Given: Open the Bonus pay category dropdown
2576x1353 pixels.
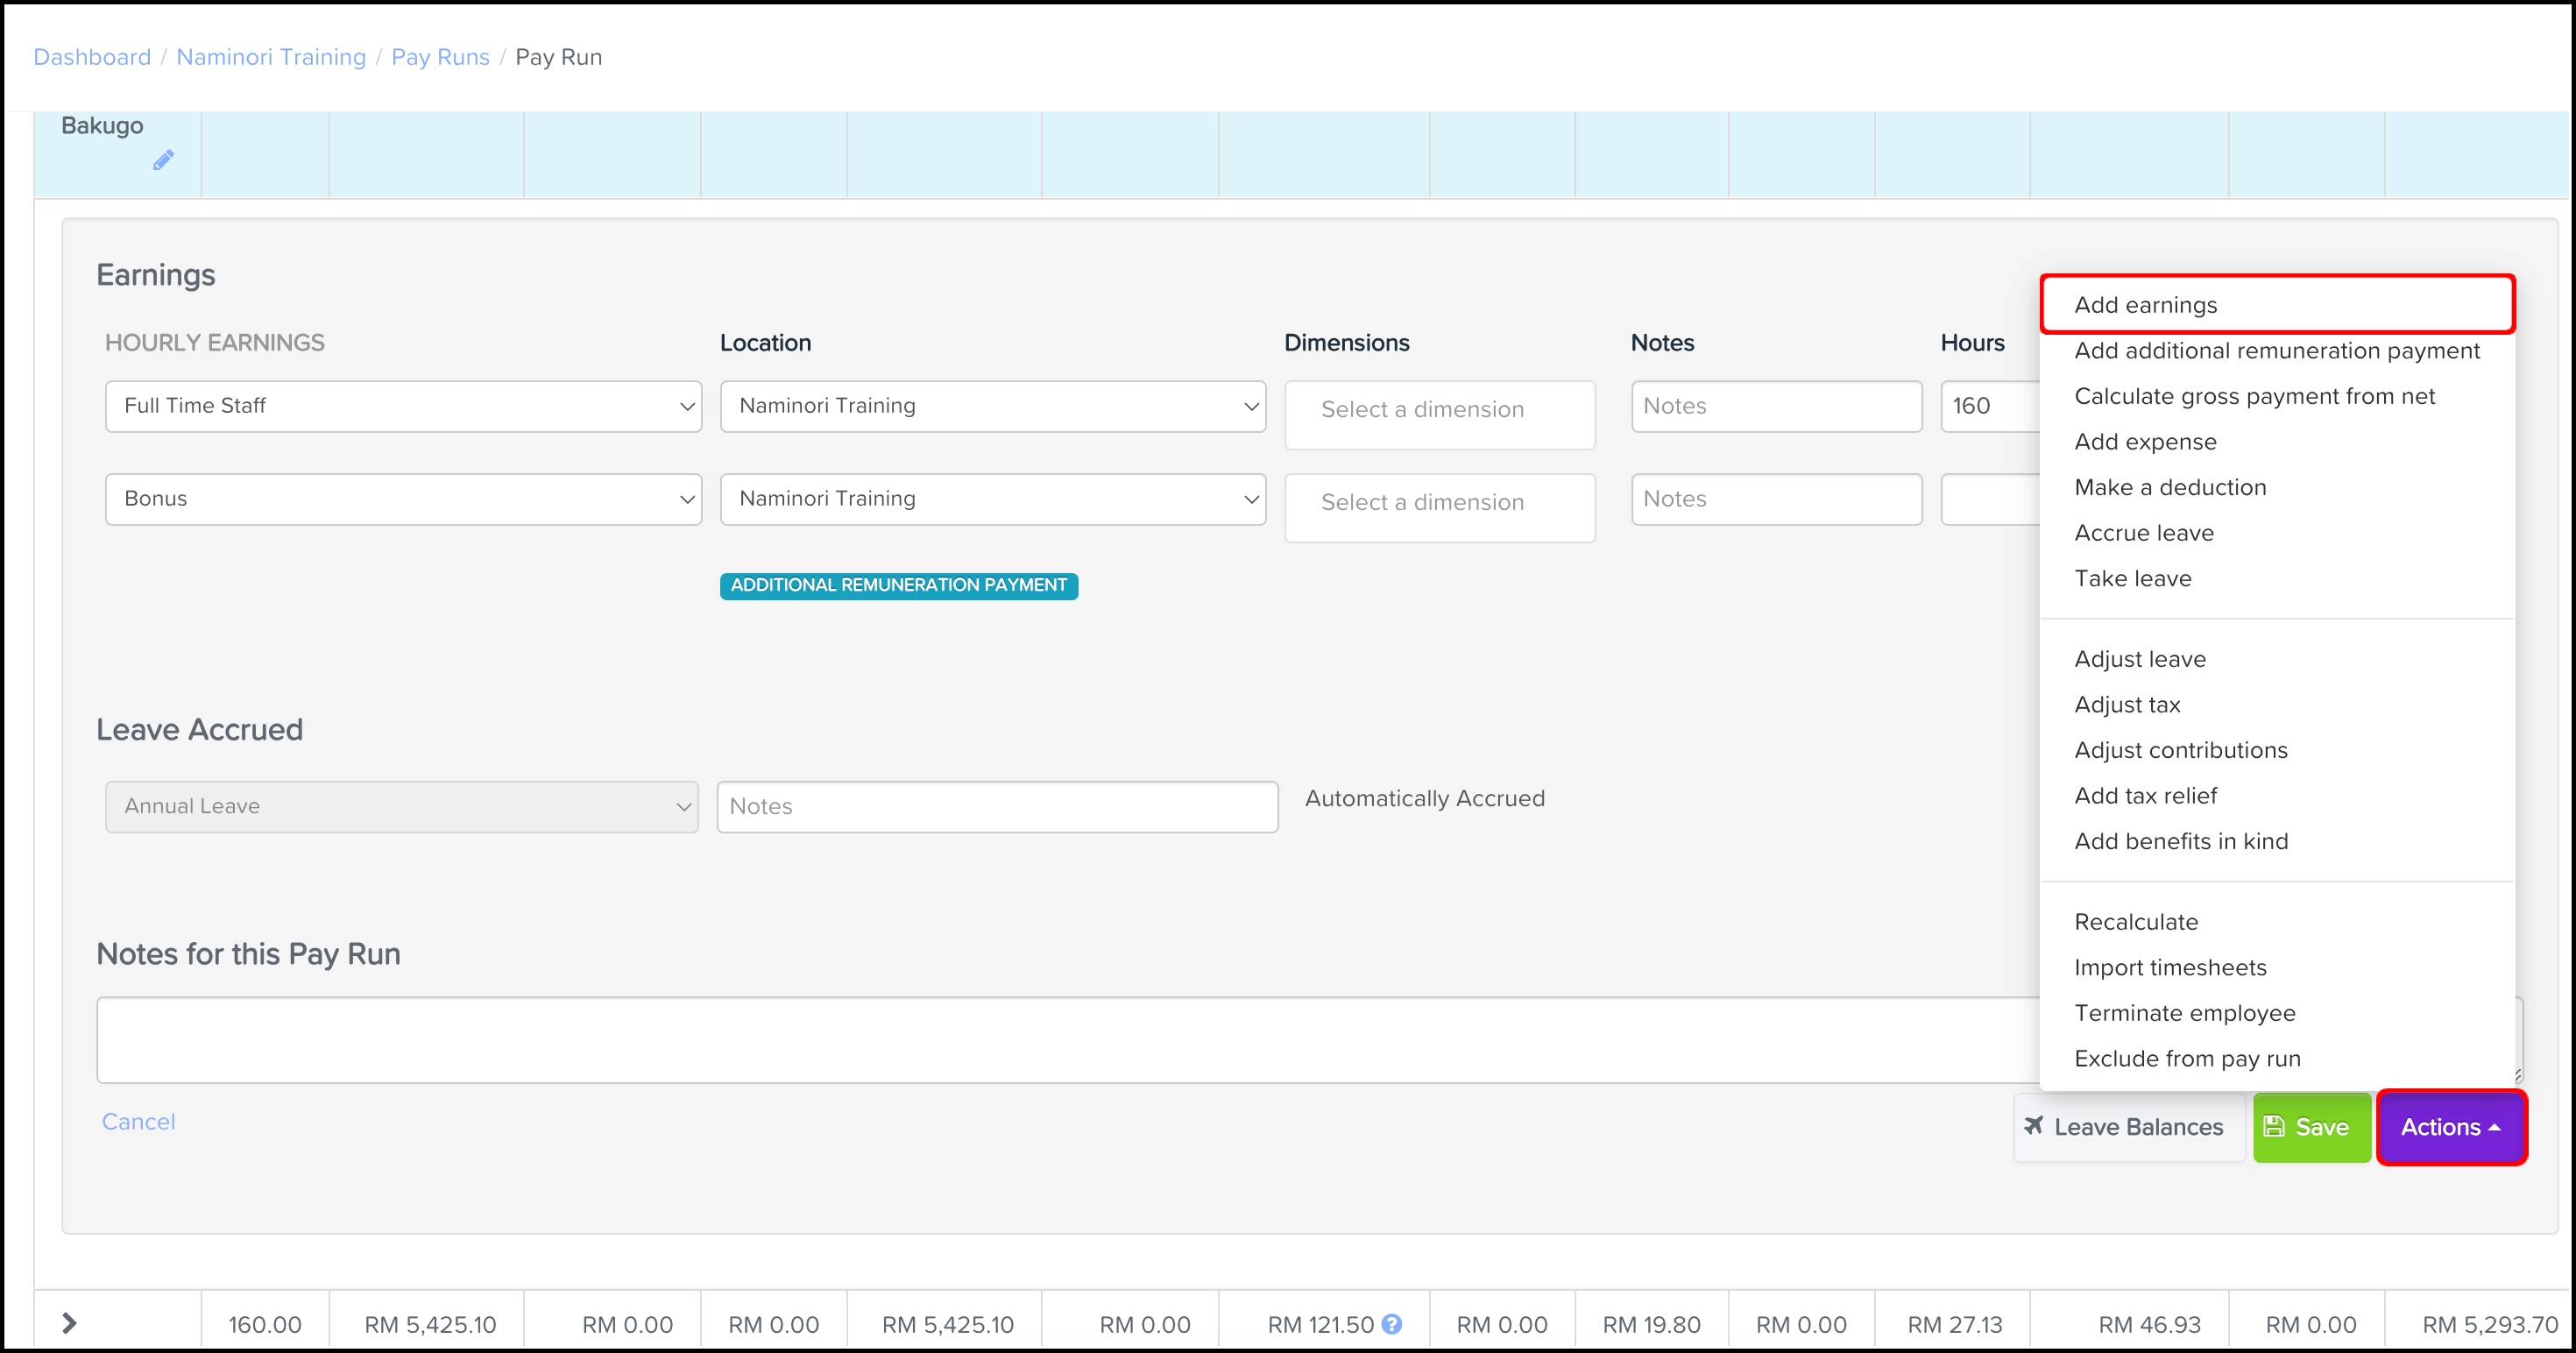Looking at the screenshot, I should (x=403, y=499).
